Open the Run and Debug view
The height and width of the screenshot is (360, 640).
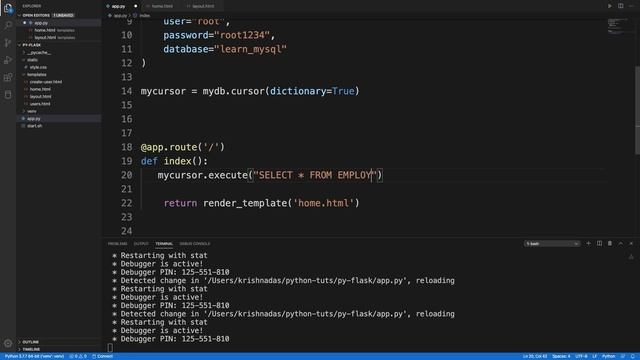pos(8,60)
